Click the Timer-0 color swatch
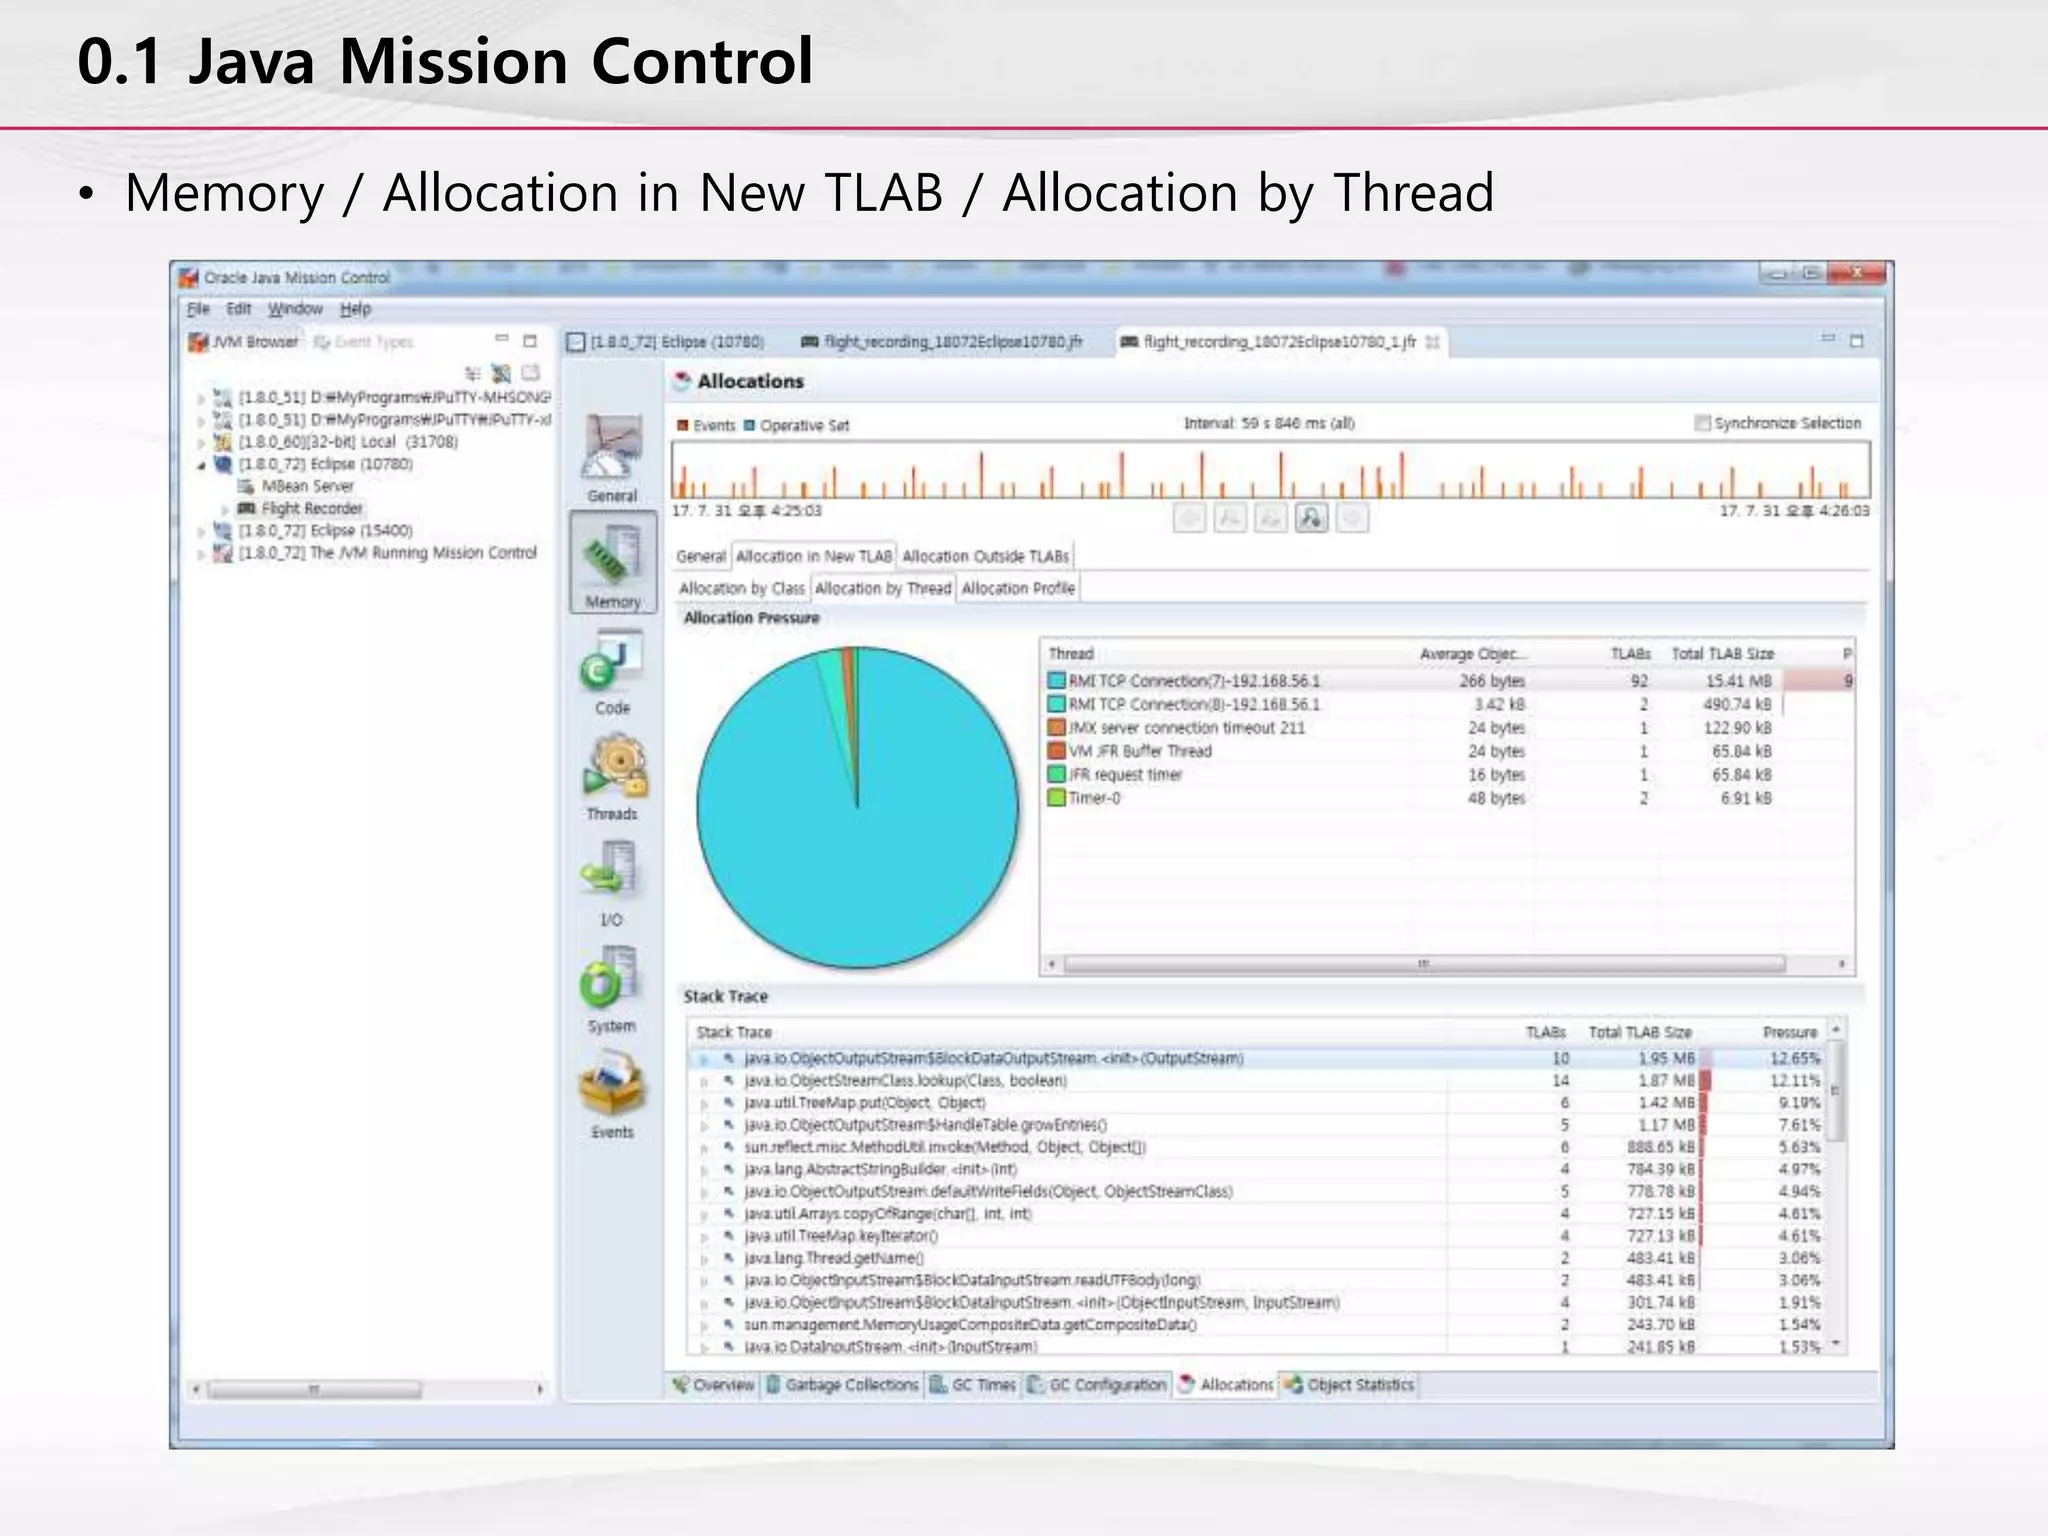Screen dimensions: 2048x1536 (x=1056, y=798)
